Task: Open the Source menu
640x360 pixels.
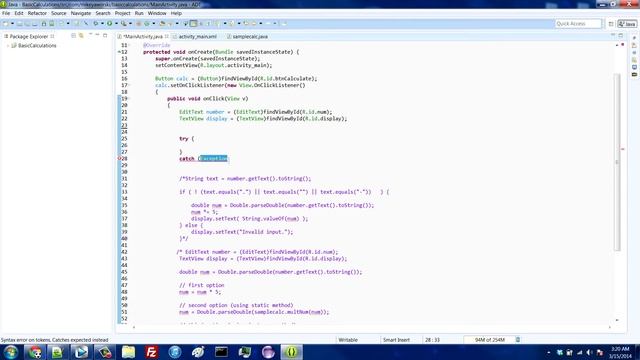Action: [59, 13]
